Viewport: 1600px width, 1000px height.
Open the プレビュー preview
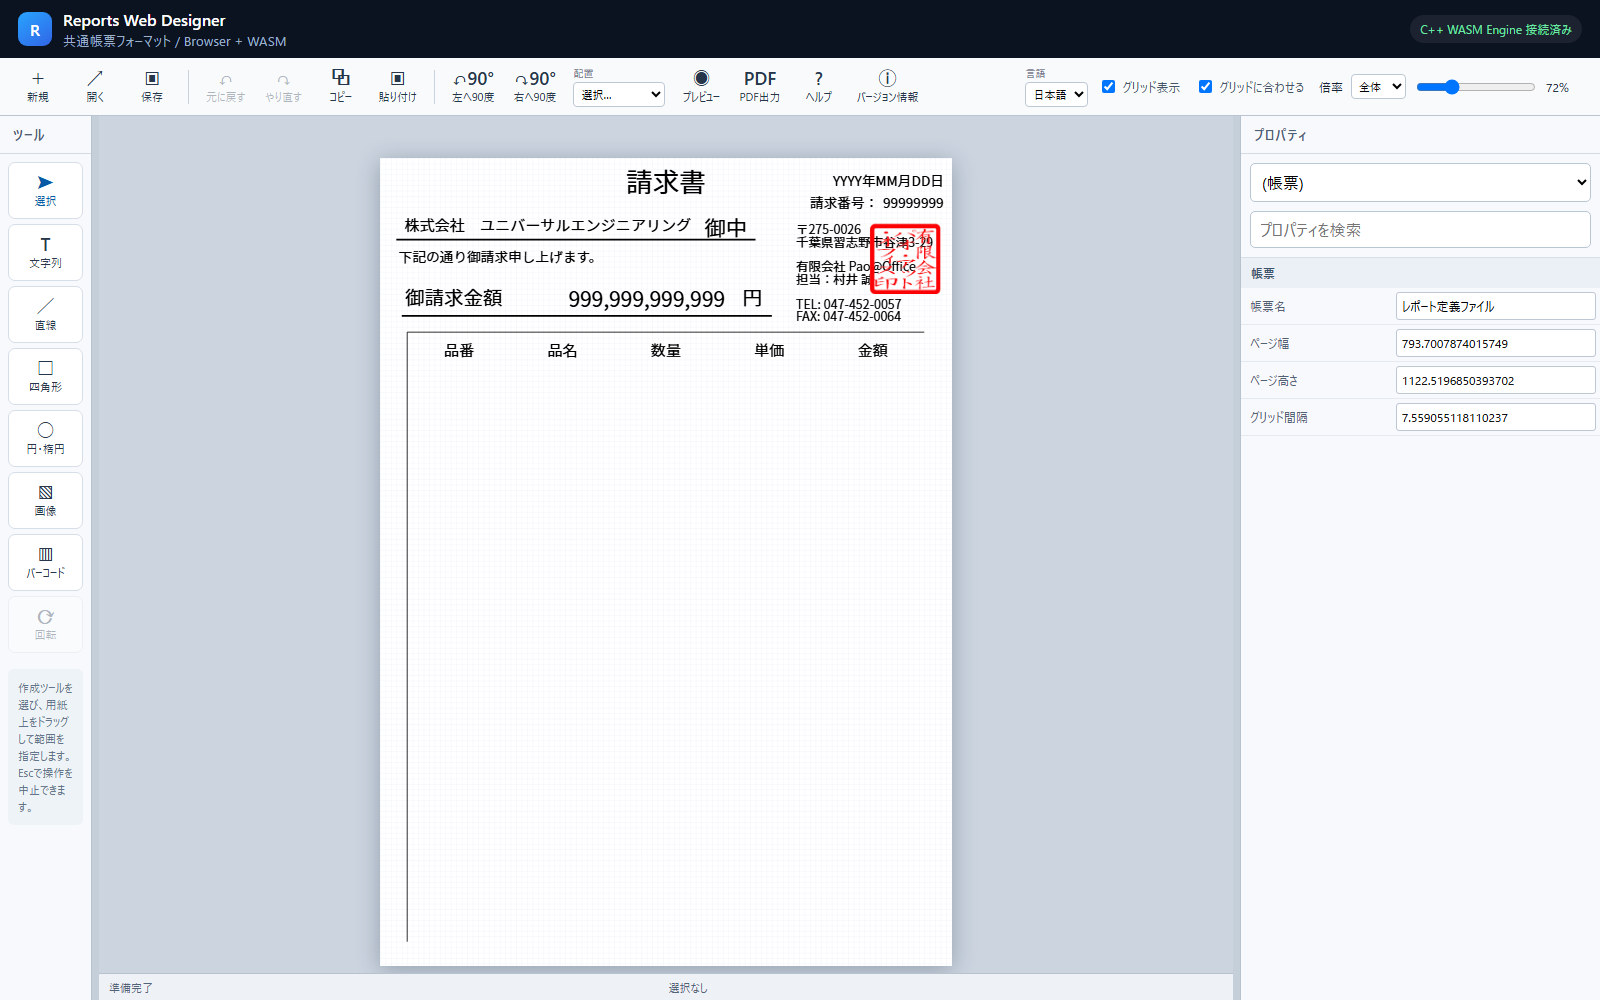click(x=701, y=87)
